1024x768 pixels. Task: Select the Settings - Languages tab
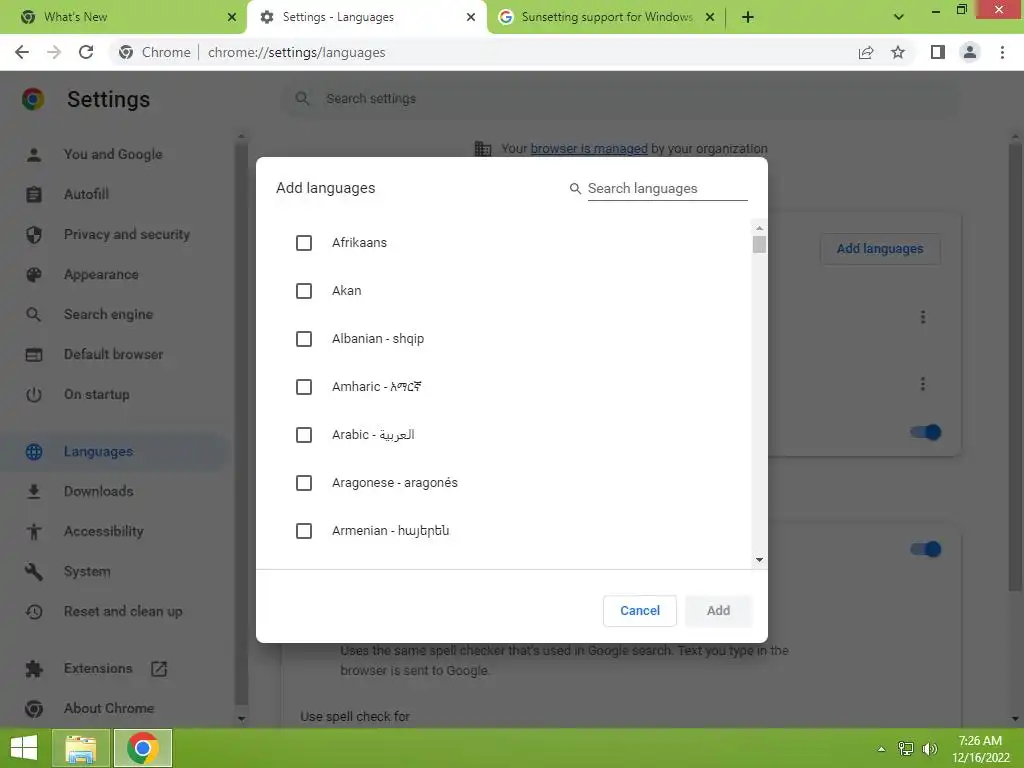coord(366,17)
